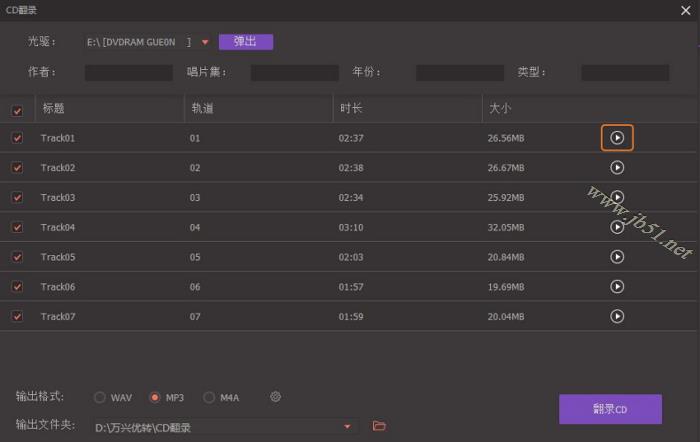
Task: Select the Track06 title cell
Action: pos(58,287)
